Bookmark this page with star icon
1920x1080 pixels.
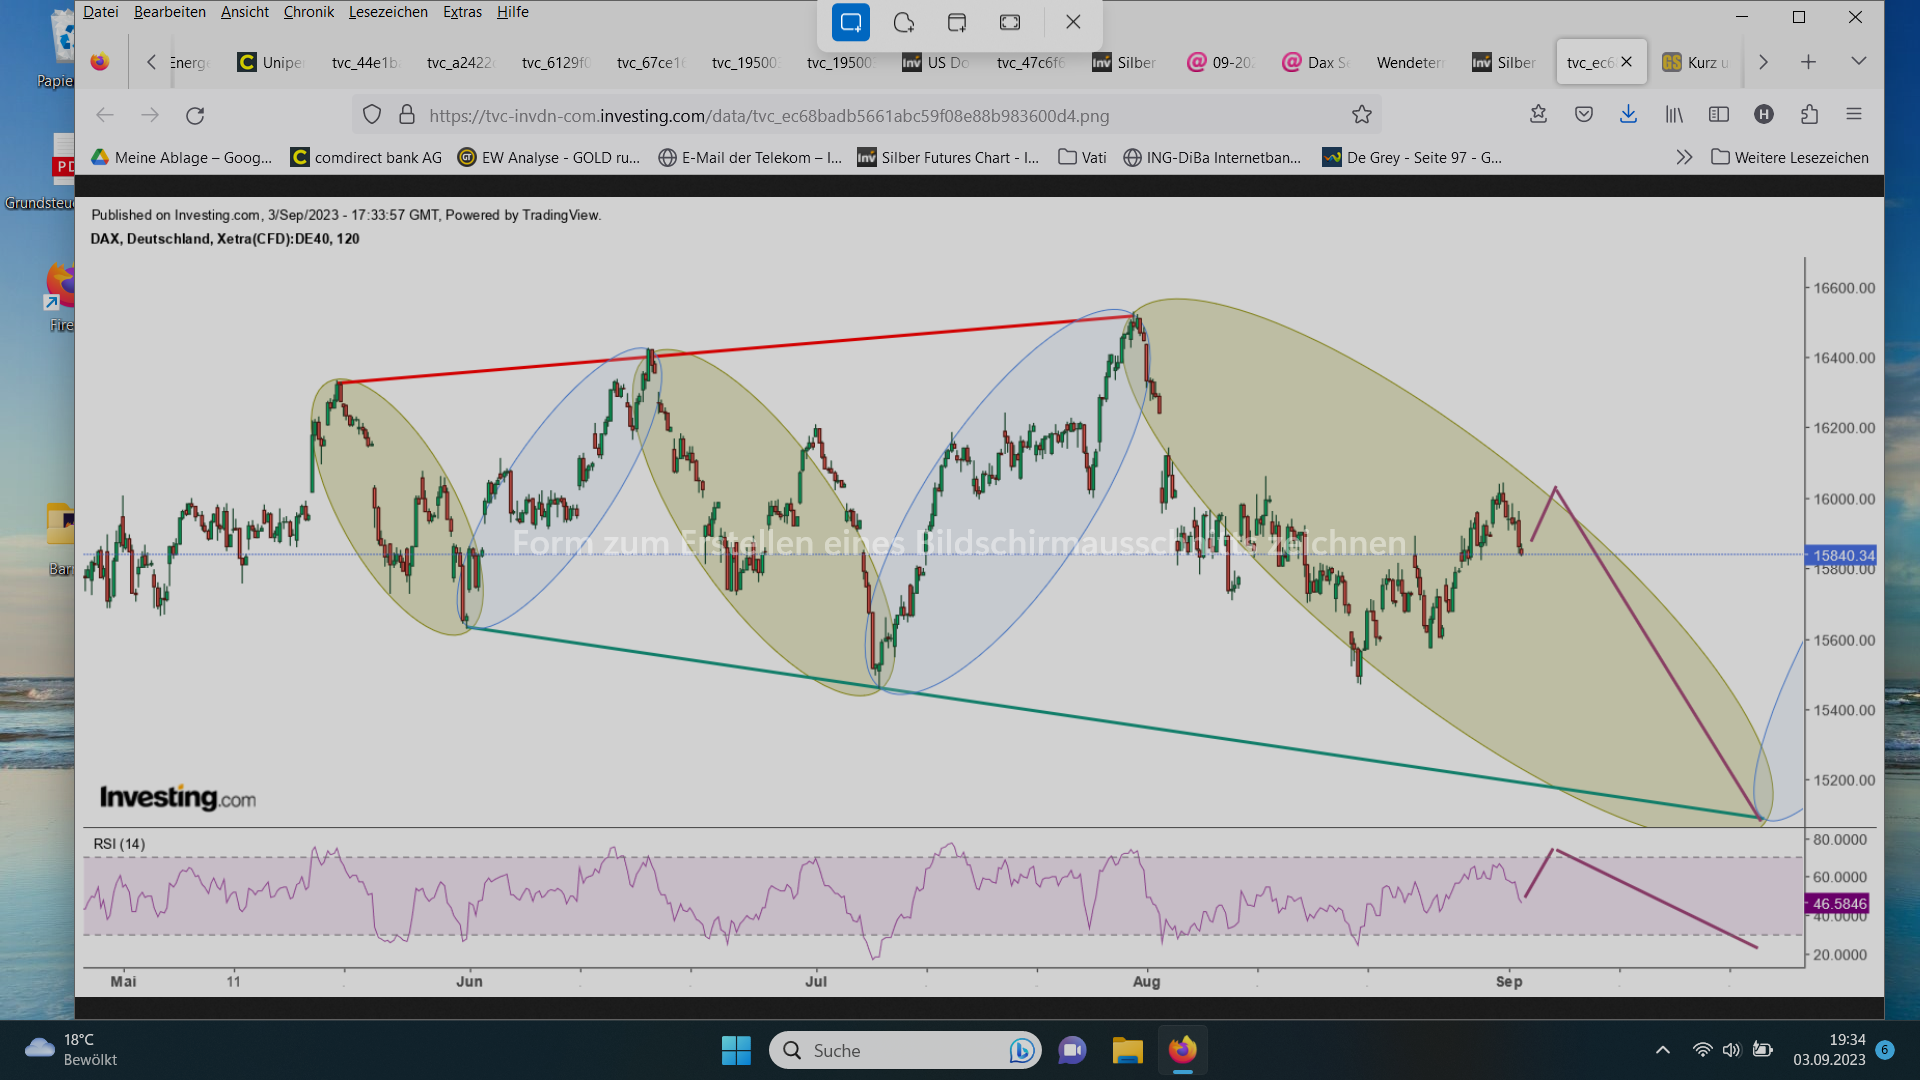[1361, 115]
